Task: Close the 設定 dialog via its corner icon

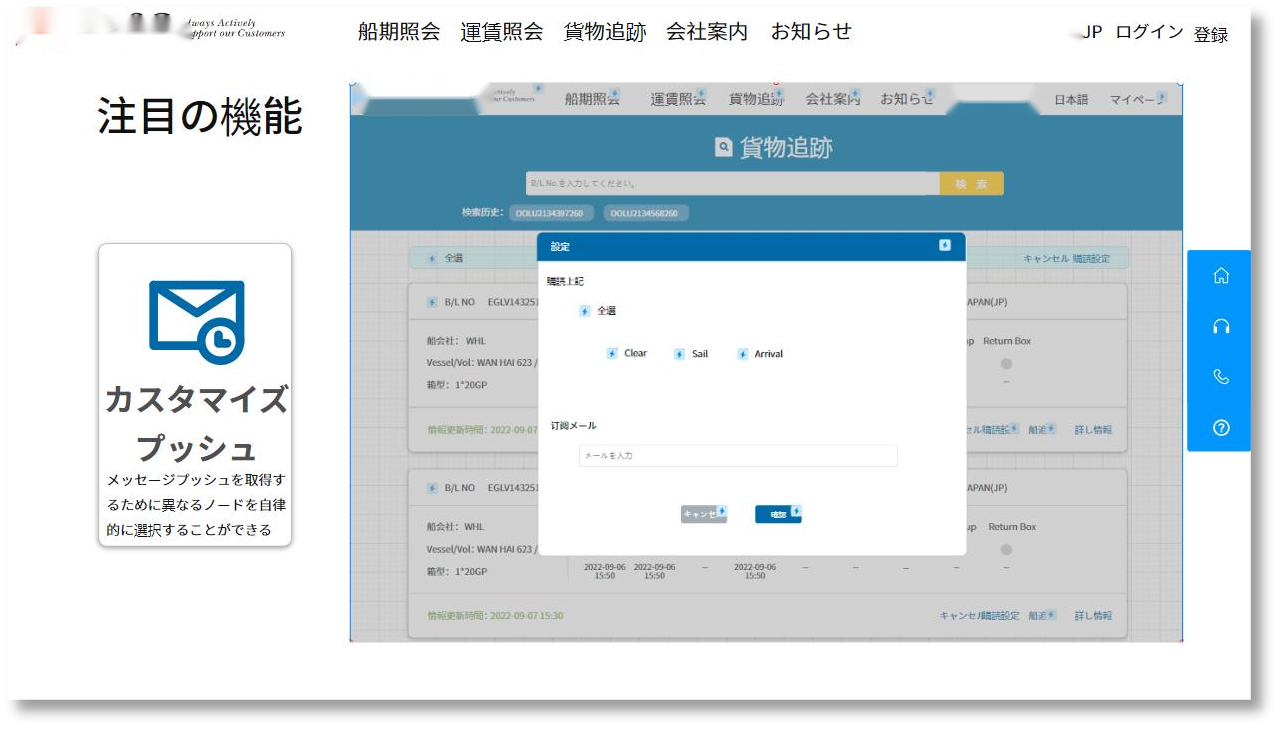Action: point(945,245)
